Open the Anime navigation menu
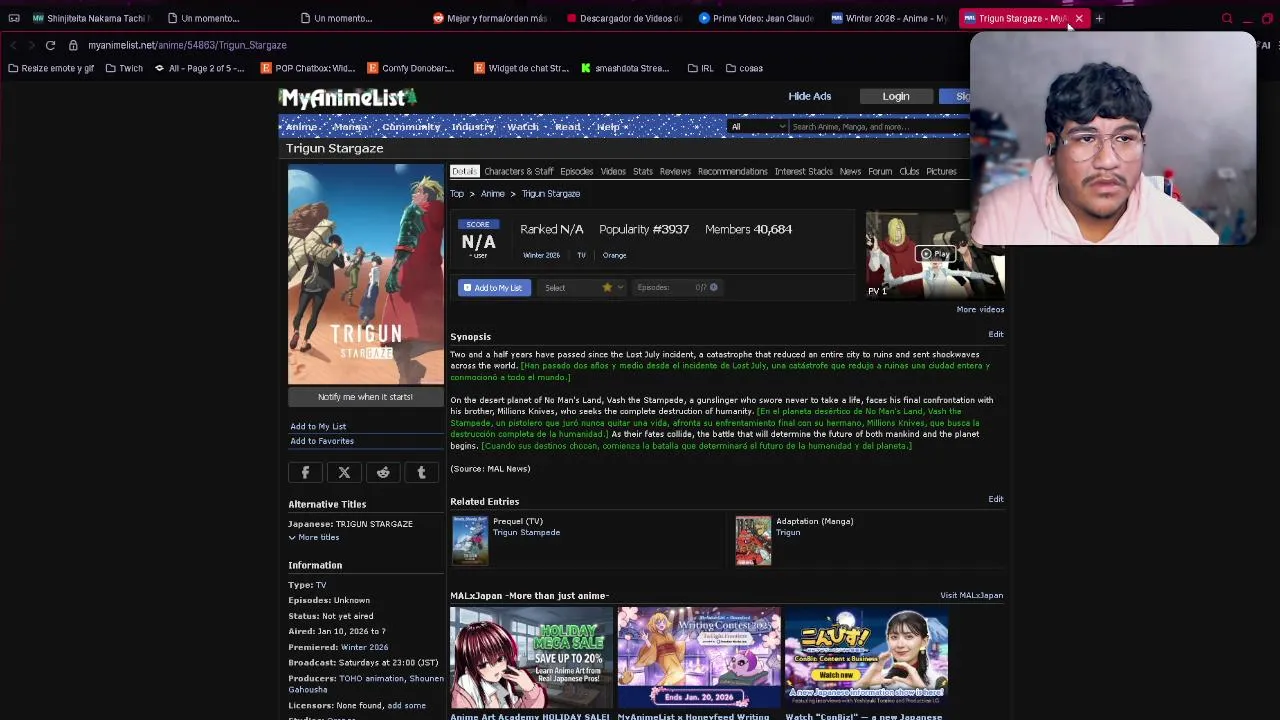1280x720 pixels. click(x=301, y=127)
